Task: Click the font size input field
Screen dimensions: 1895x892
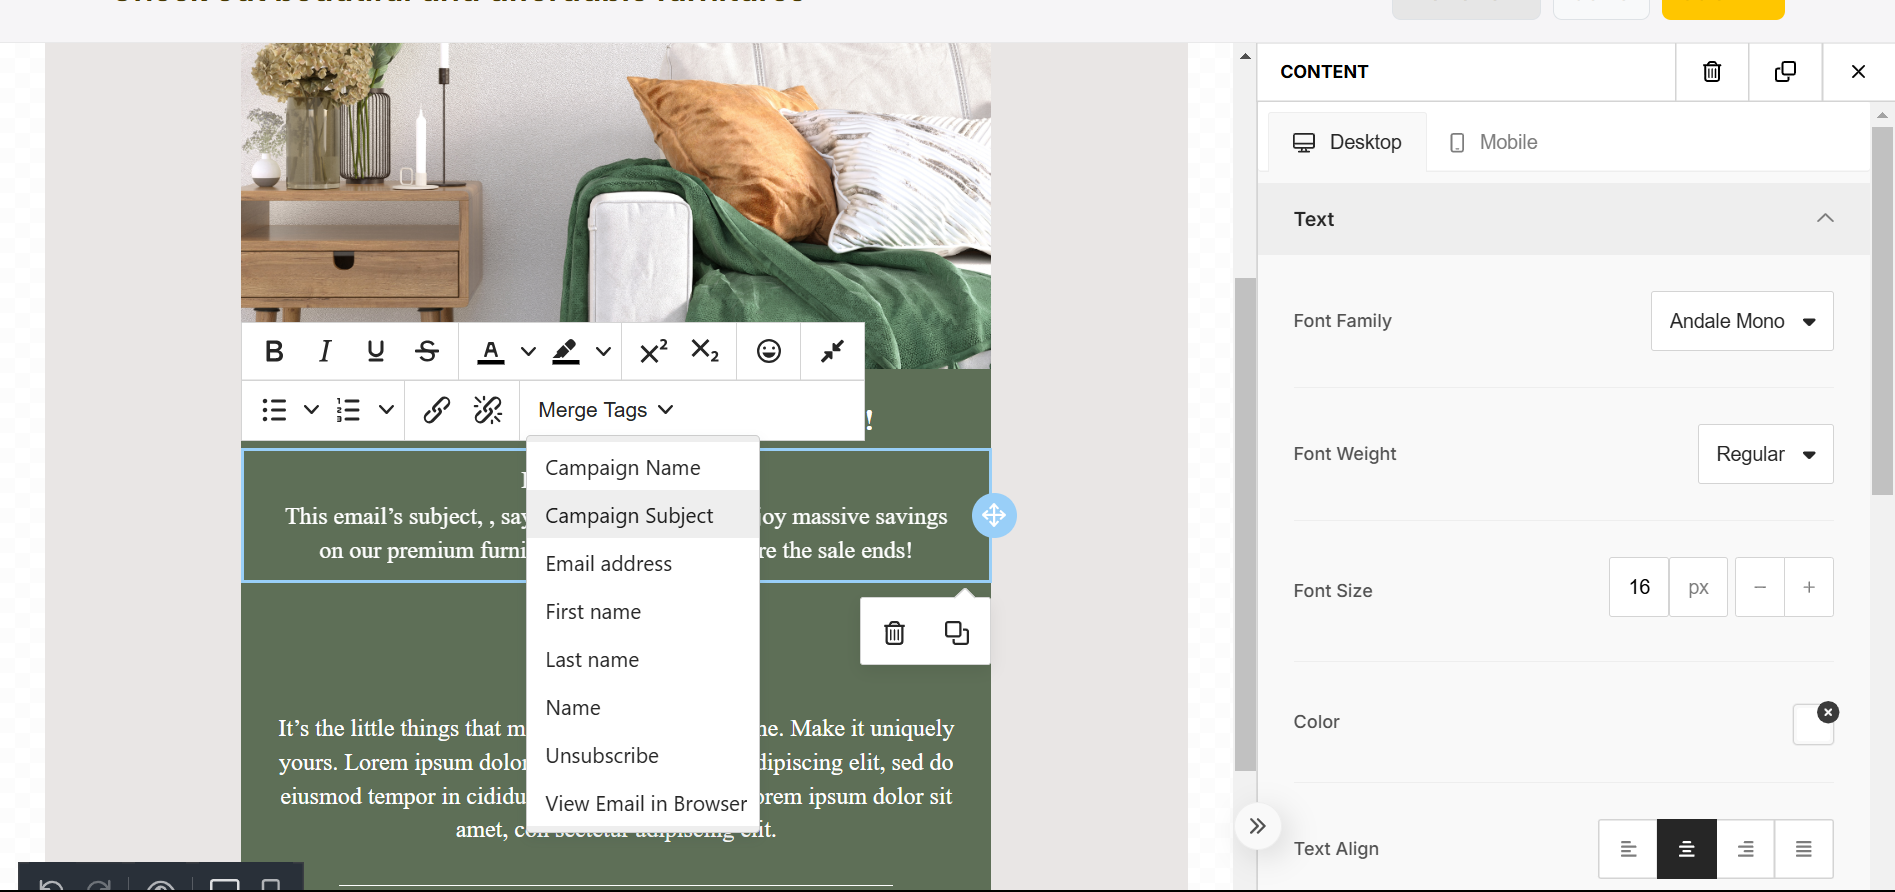Action: point(1638,587)
